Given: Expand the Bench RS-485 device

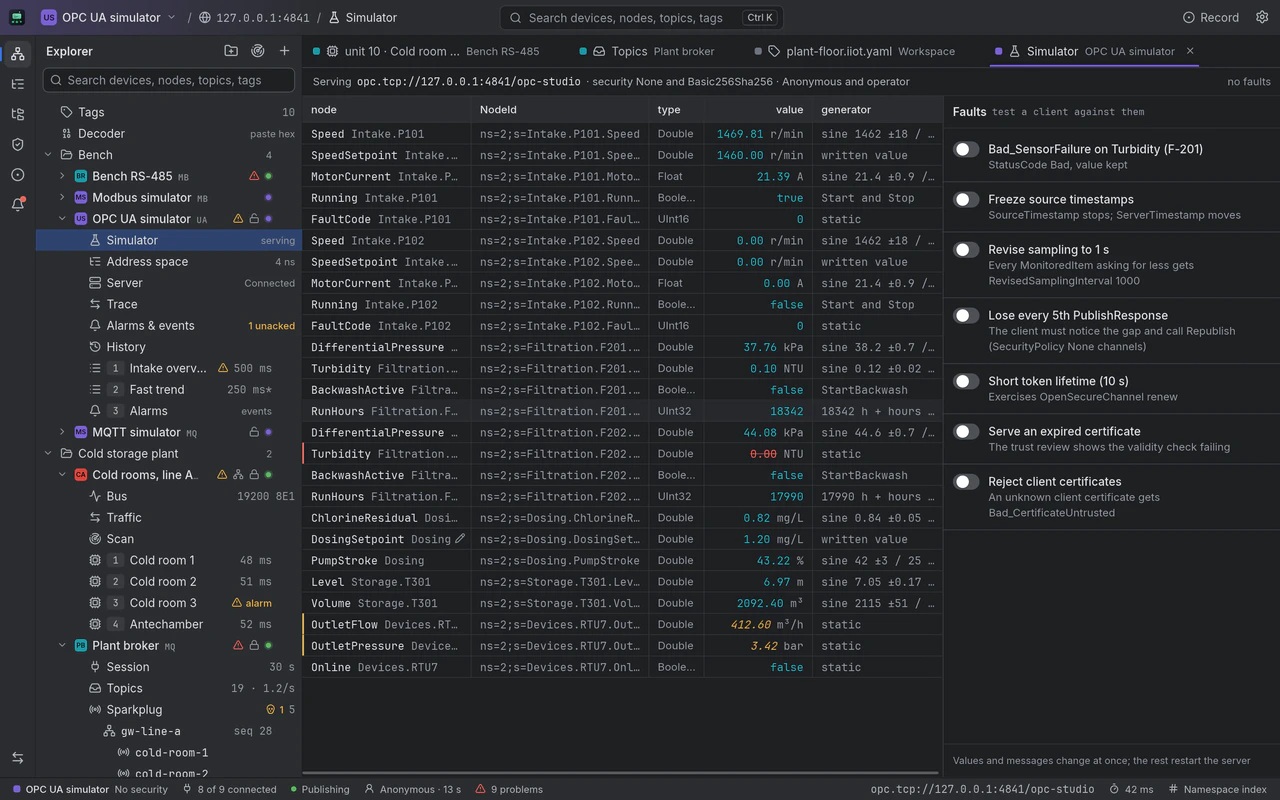Looking at the screenshot, I should coord(62,176).
